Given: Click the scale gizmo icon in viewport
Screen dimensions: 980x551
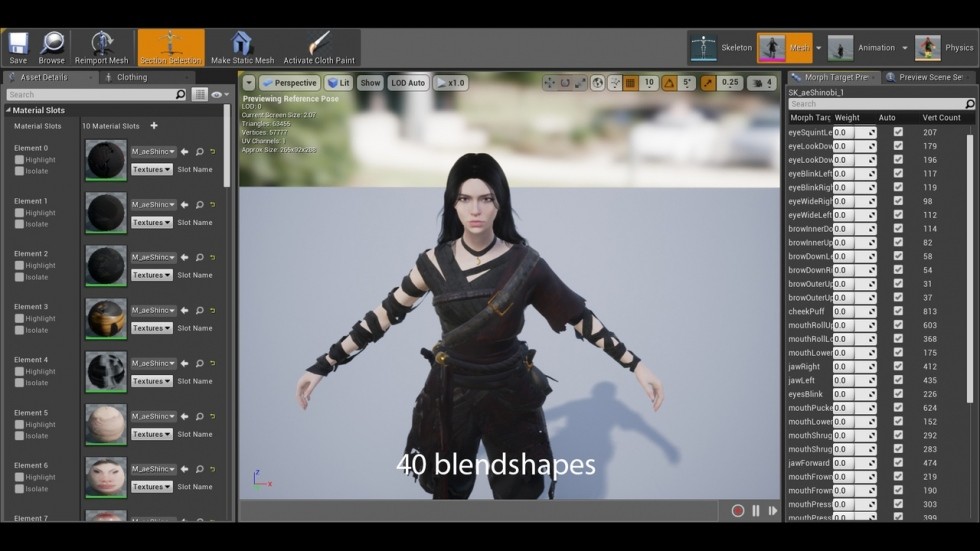Looking at the screenshot, I should click(581, 82).
